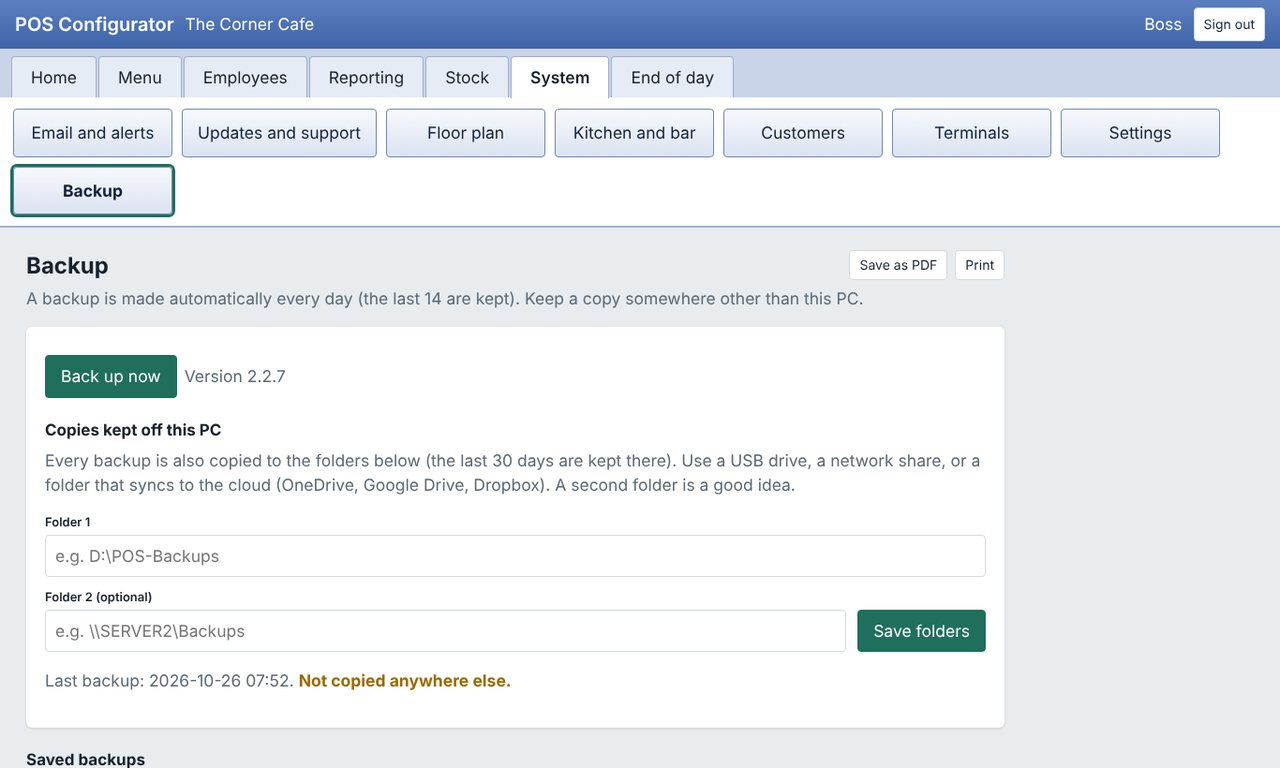Click the Version 2.2.7 text
Viewport: 1280px width, 768px height.
point(235,376)
